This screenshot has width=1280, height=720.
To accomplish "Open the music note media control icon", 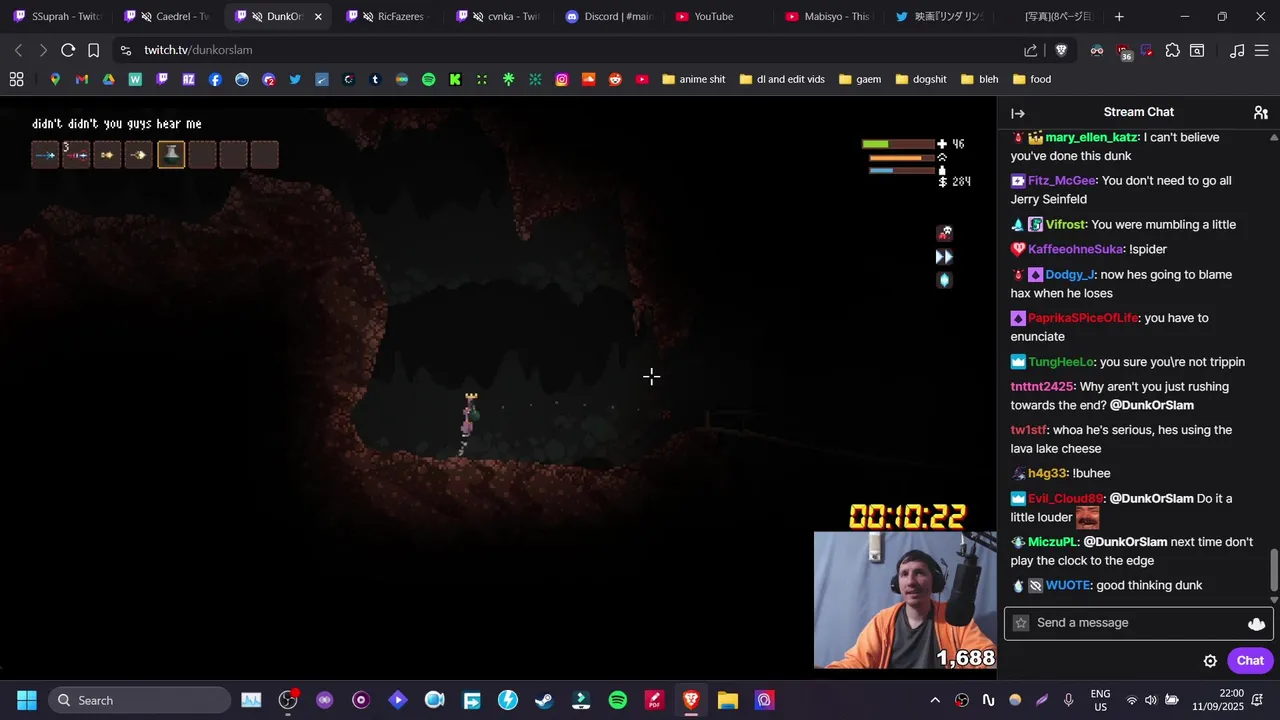I will tap(1237, 50).
